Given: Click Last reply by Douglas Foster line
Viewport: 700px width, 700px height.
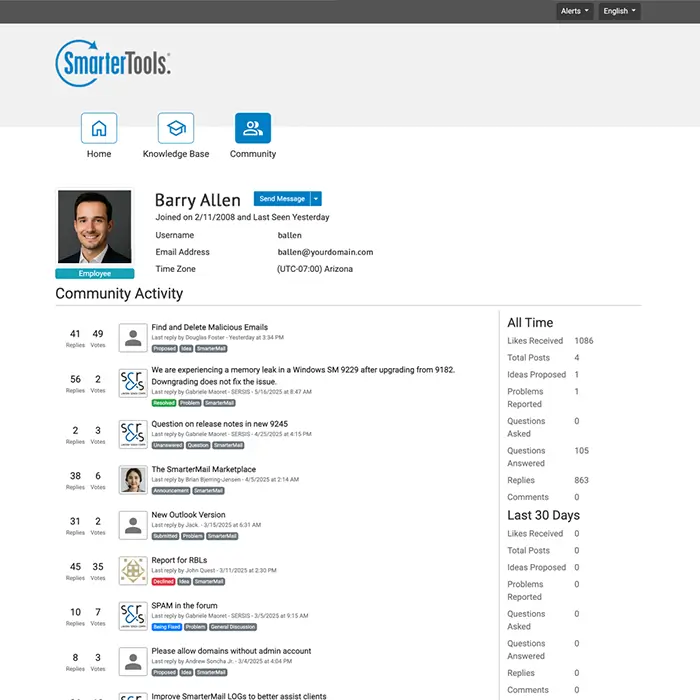Looking at the screenshot, I should click(x=217, y=338).
